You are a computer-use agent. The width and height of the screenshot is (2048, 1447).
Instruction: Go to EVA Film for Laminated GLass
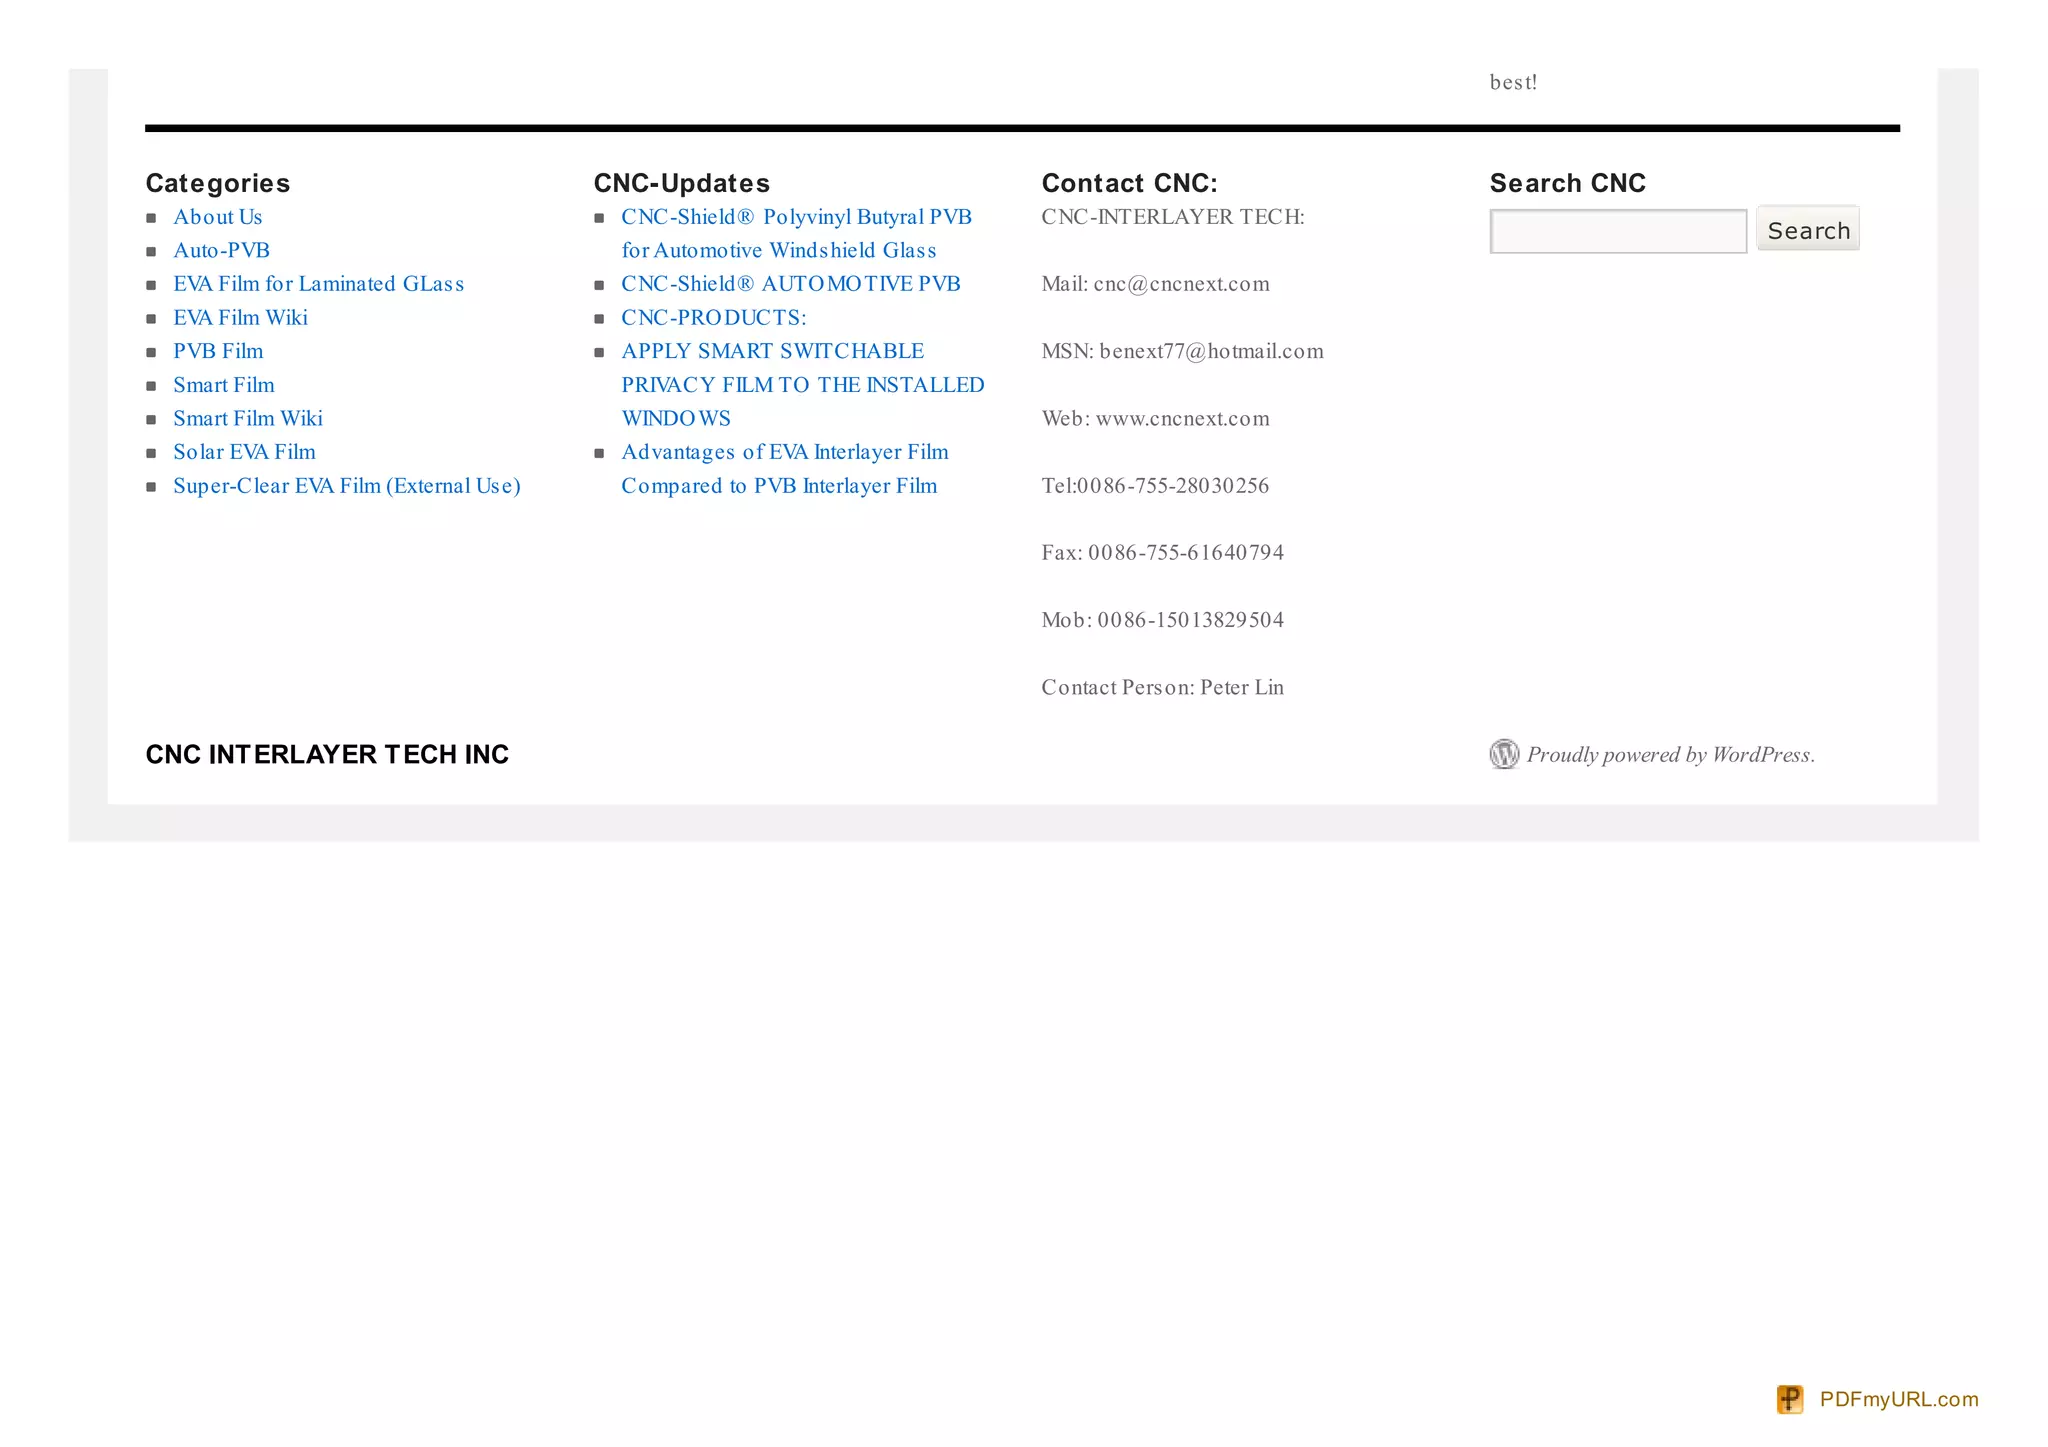318,284
